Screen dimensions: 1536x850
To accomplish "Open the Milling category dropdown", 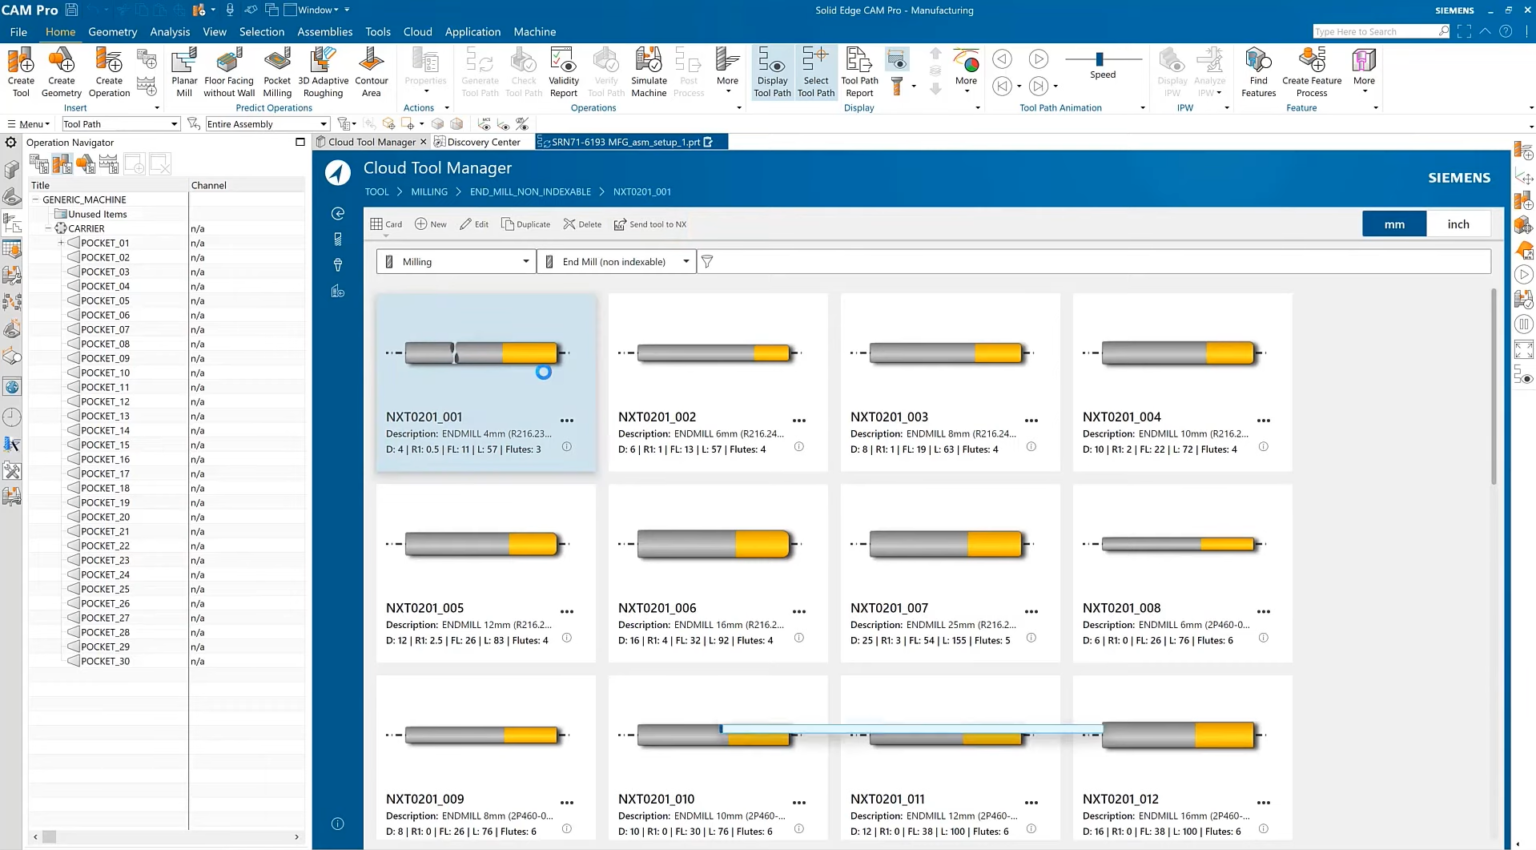I will [x=455, y=261].
